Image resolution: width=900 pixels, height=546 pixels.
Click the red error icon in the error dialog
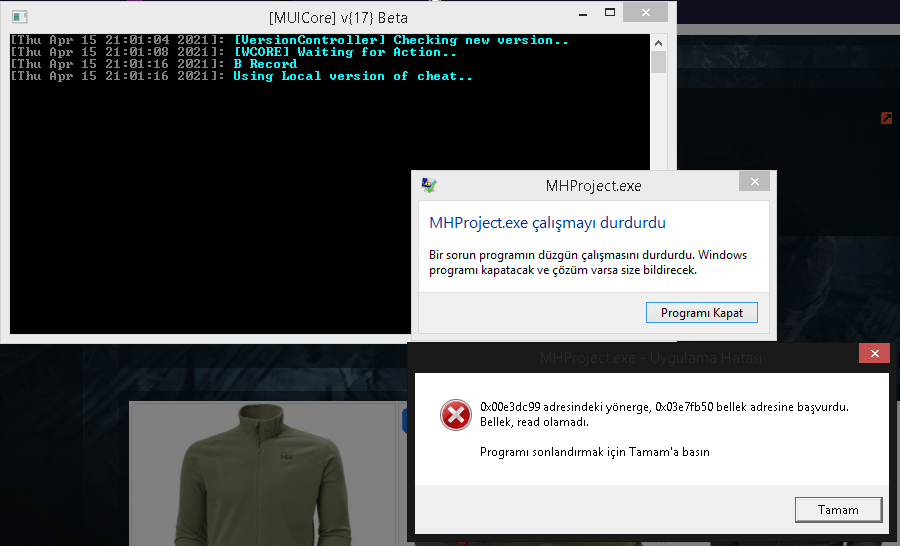456,415
